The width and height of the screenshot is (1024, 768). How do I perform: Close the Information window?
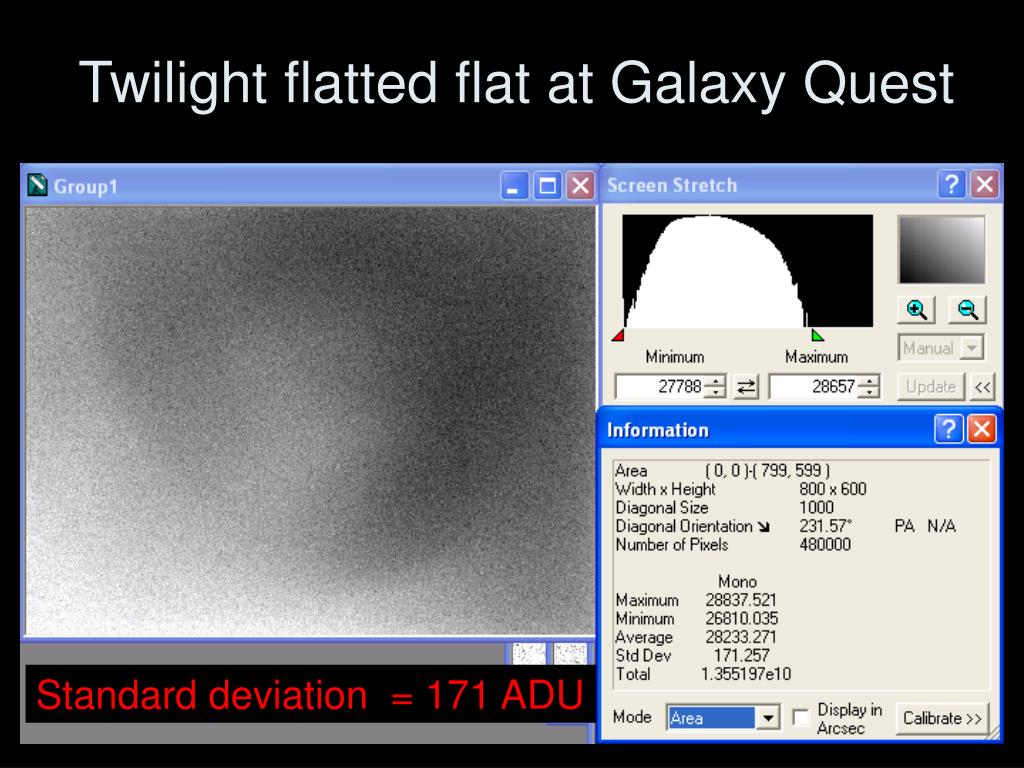click(982, 430)
